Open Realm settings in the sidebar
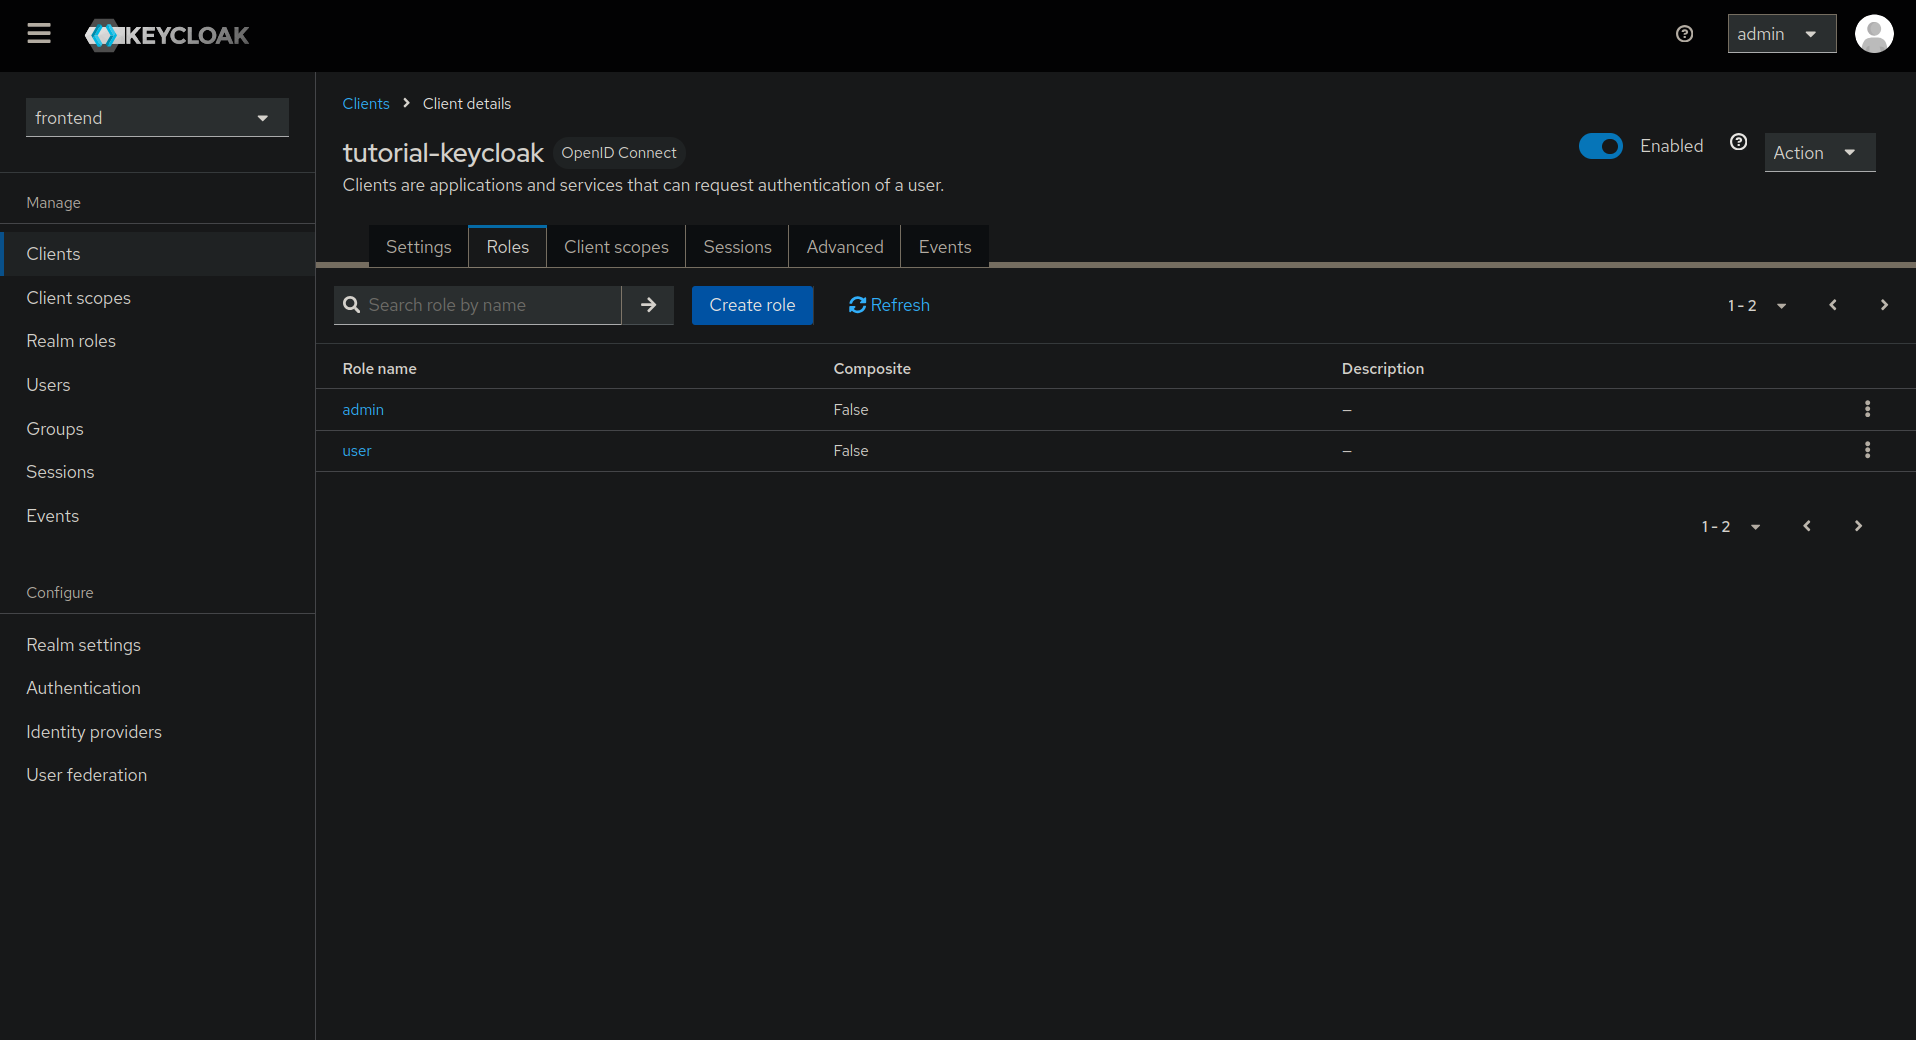The width and height of the screenshot is (1916, 1040). [157, 645]
